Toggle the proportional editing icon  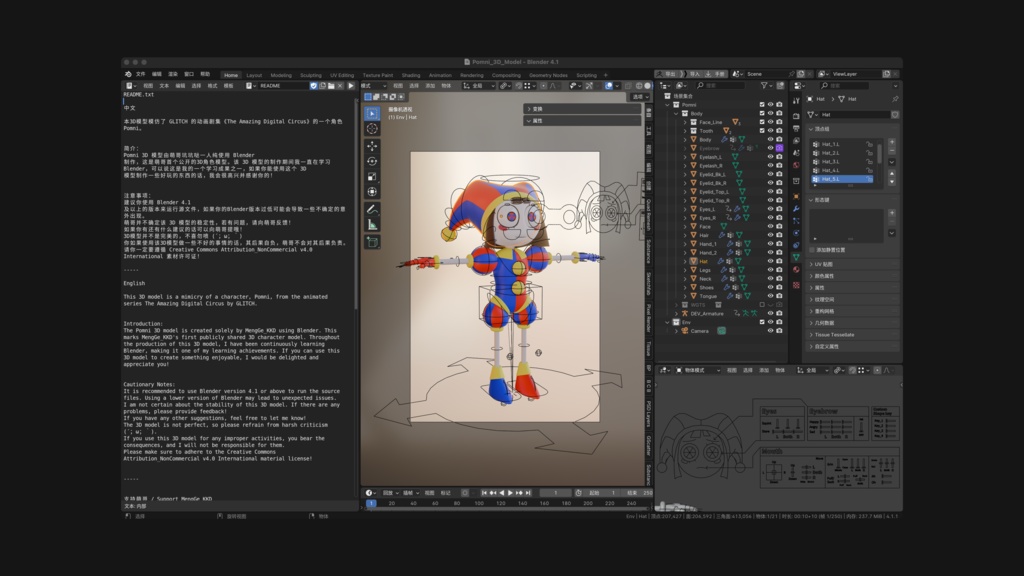(x=543, y=85)
